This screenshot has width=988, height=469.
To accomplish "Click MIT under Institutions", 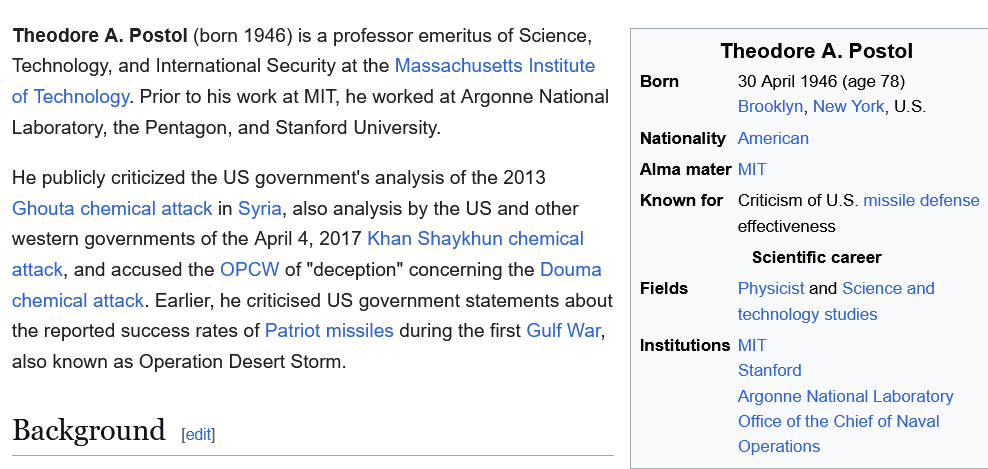I will pyautogui.click(x=752, y=345).
